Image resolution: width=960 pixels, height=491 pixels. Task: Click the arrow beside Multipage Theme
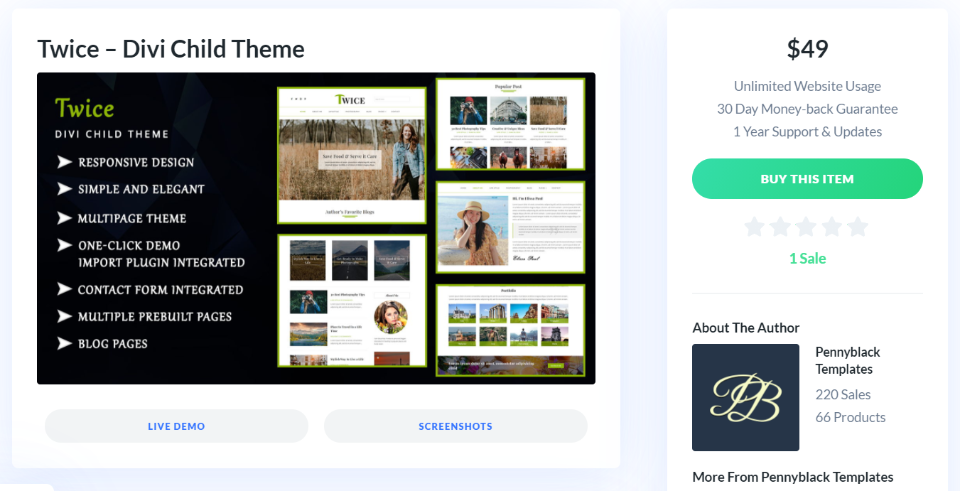[x=64, y=217]
